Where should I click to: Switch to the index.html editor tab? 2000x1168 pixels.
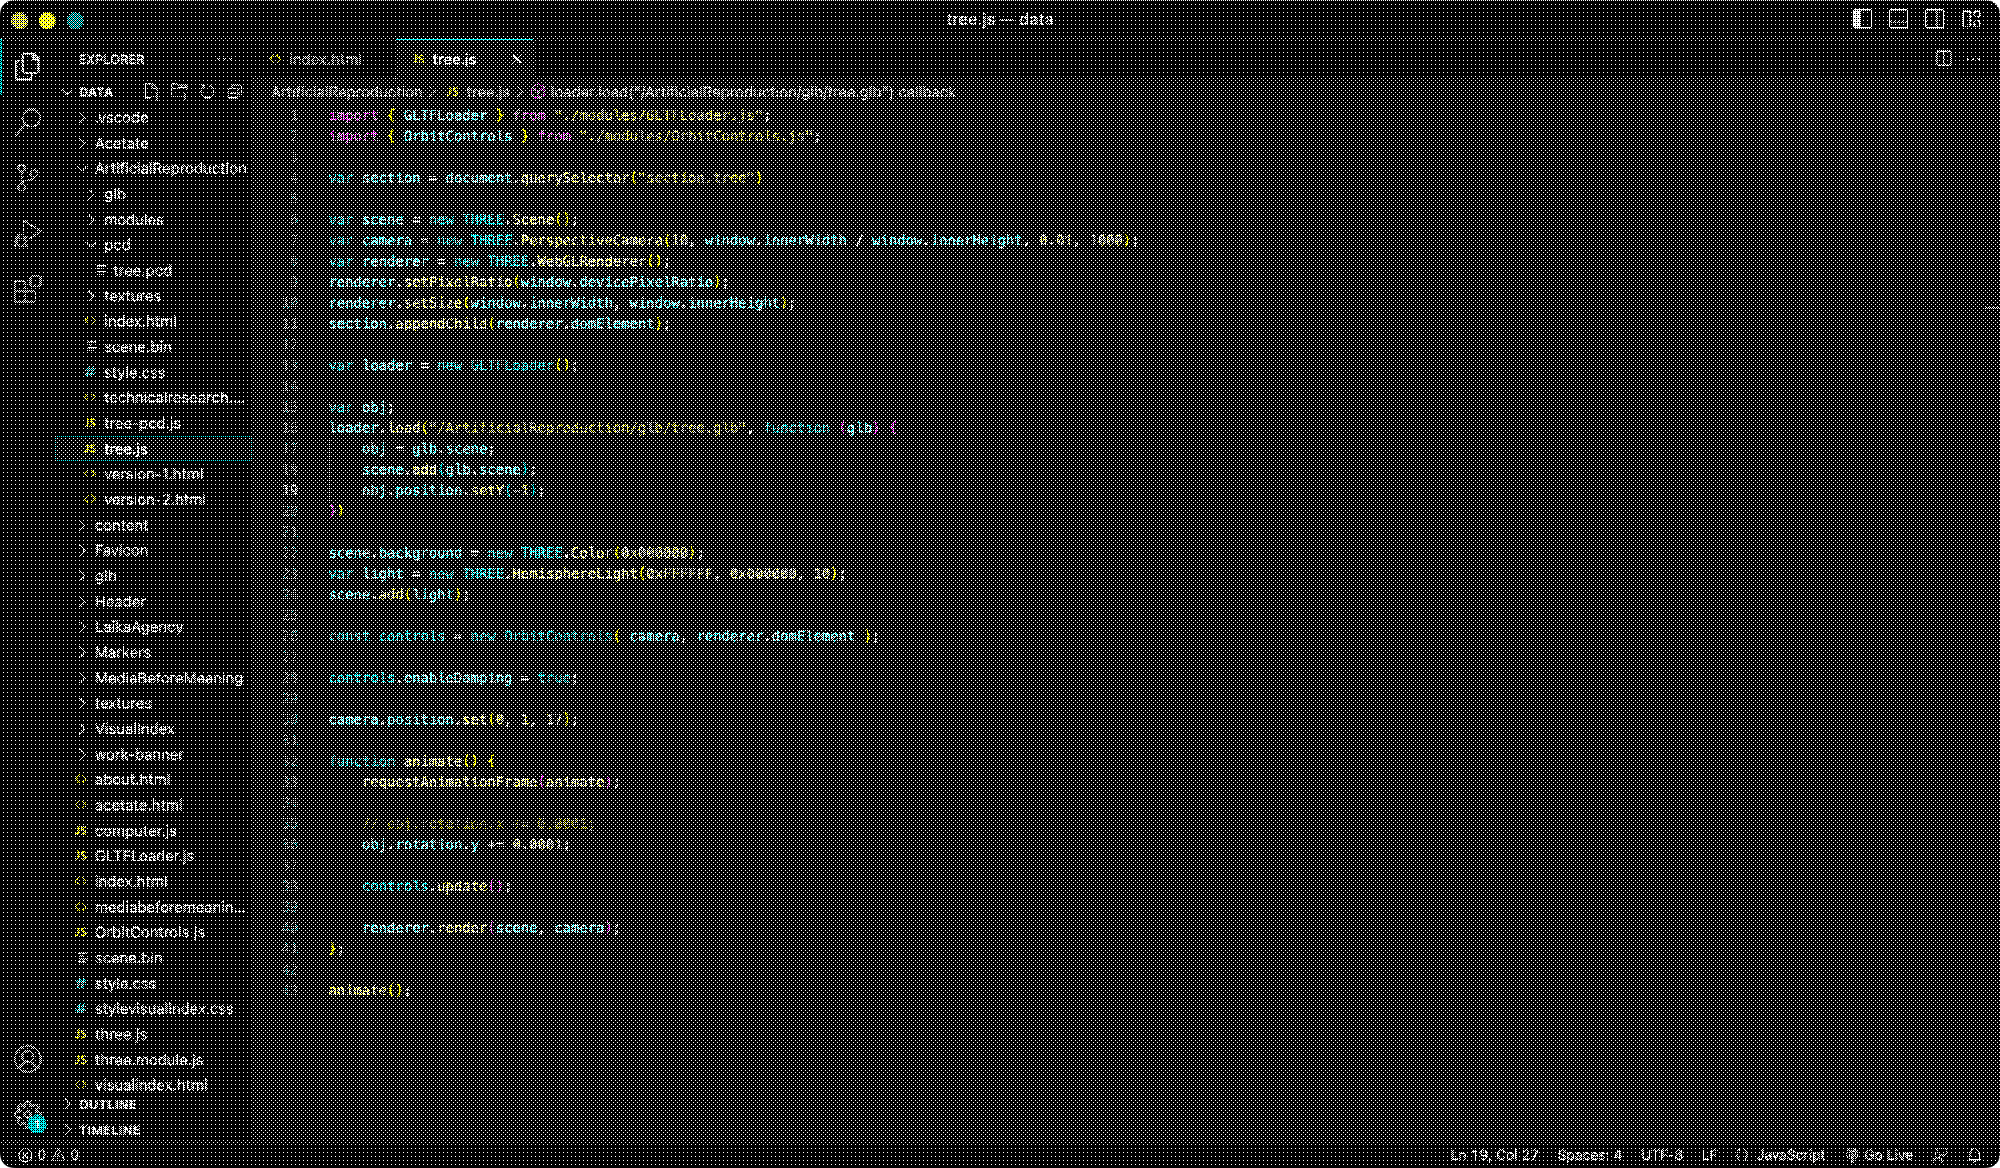pos(323,59)
